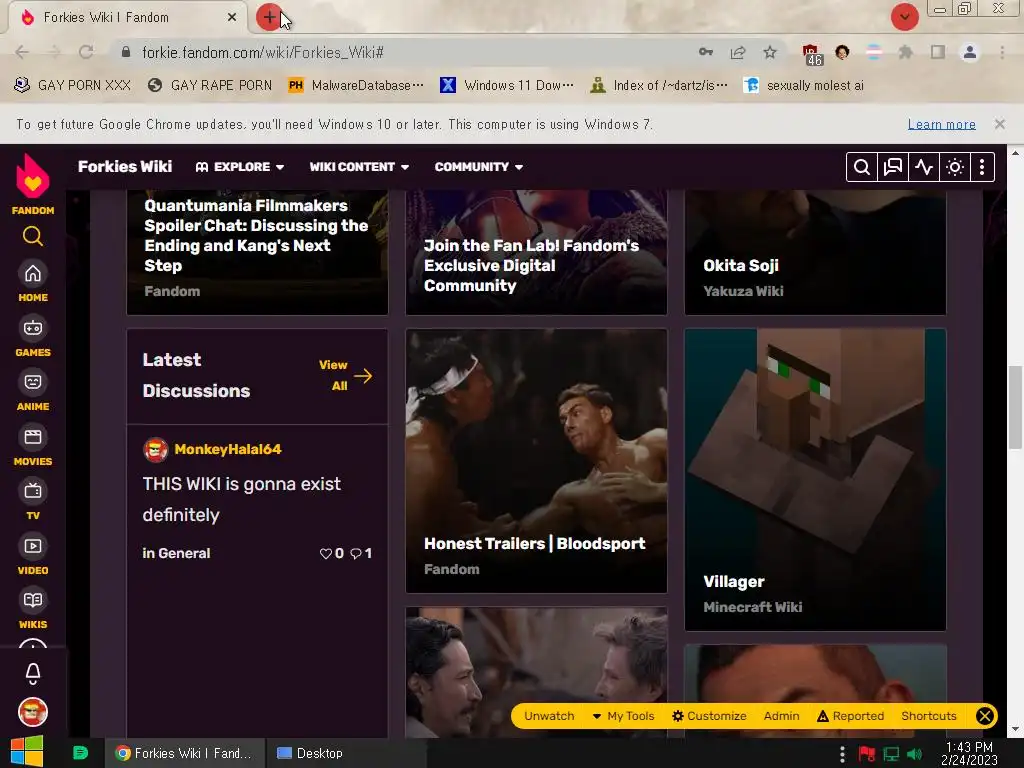This screenshot has height=768, width=1024.
Task: Open the TV section in the sidebar
Action: [33, 500]
